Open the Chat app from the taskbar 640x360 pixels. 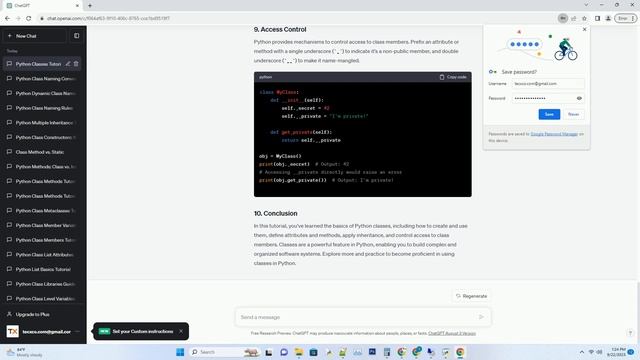pyautogui.click(x=284, y=352)
